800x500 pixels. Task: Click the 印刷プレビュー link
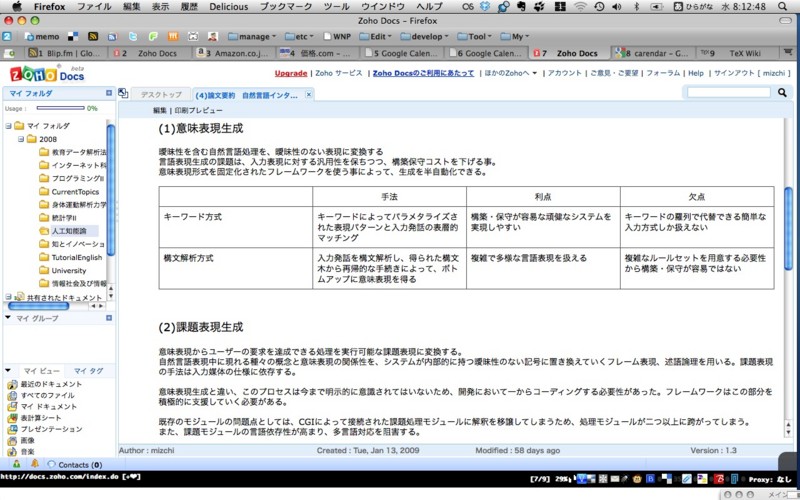click(198, 110)
